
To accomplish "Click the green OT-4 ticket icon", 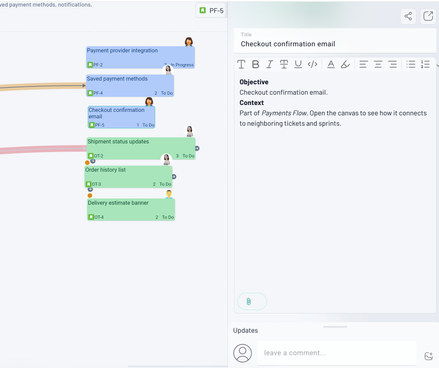I will (x=91, y=217).
